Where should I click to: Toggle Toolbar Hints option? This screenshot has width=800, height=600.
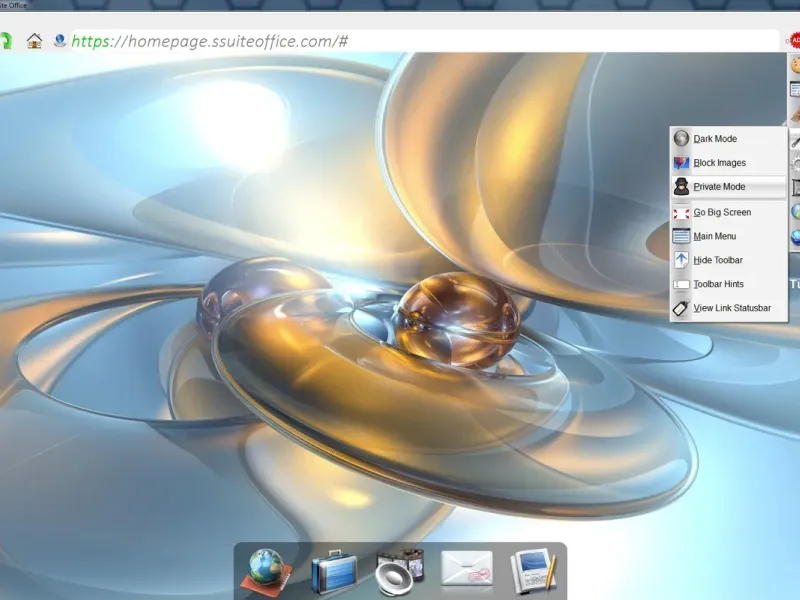click(x=718, y=284)
